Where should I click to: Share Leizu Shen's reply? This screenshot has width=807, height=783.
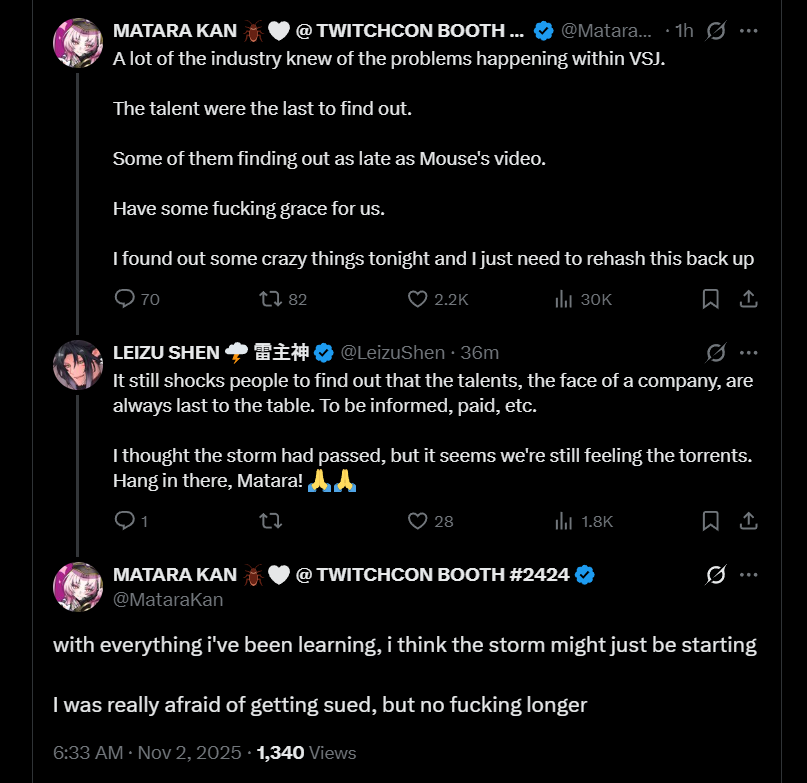(747, 521)
